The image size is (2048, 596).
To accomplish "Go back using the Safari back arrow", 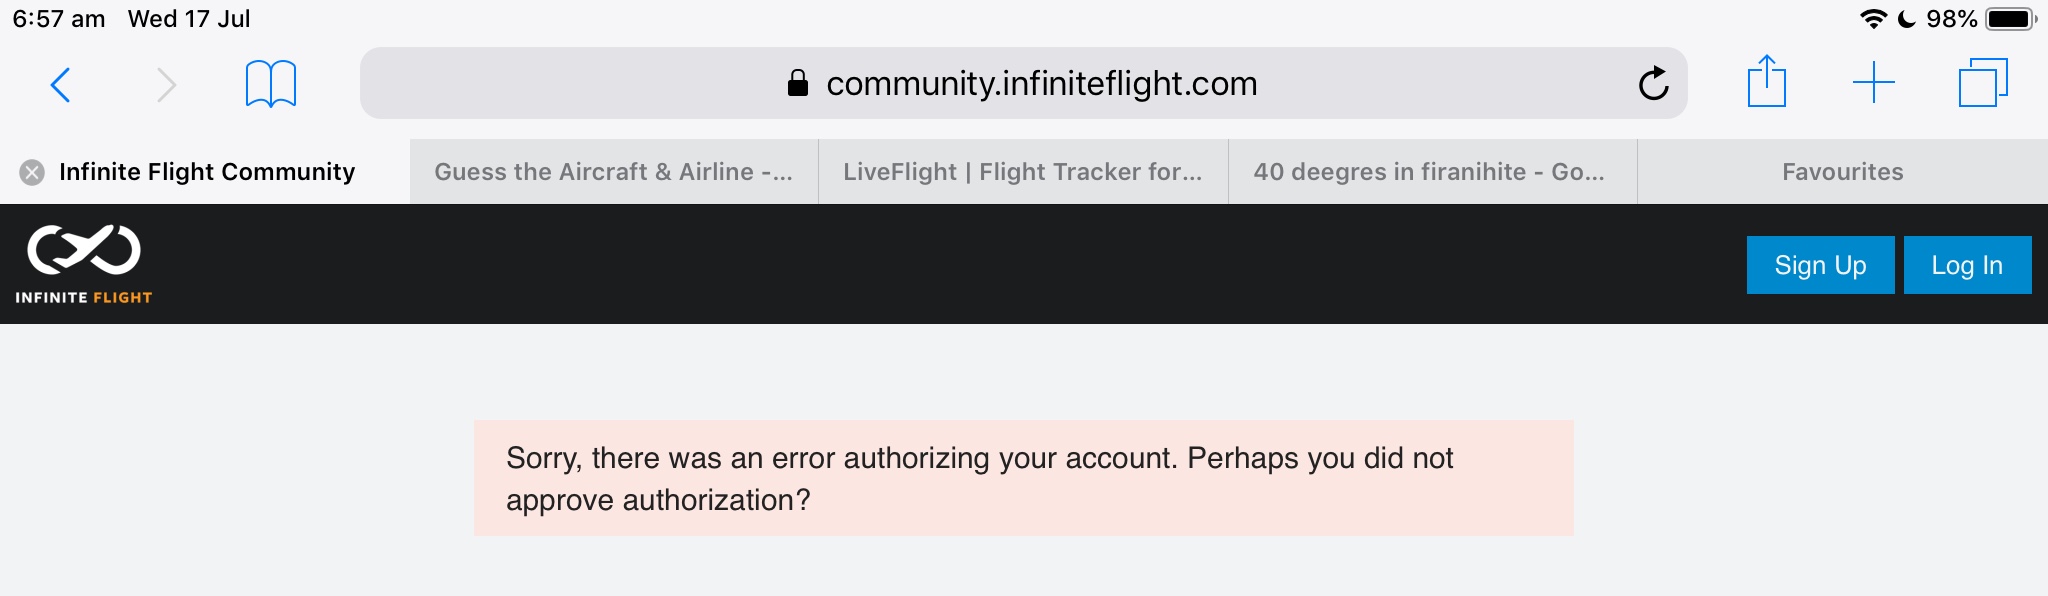I will [60, 85].
